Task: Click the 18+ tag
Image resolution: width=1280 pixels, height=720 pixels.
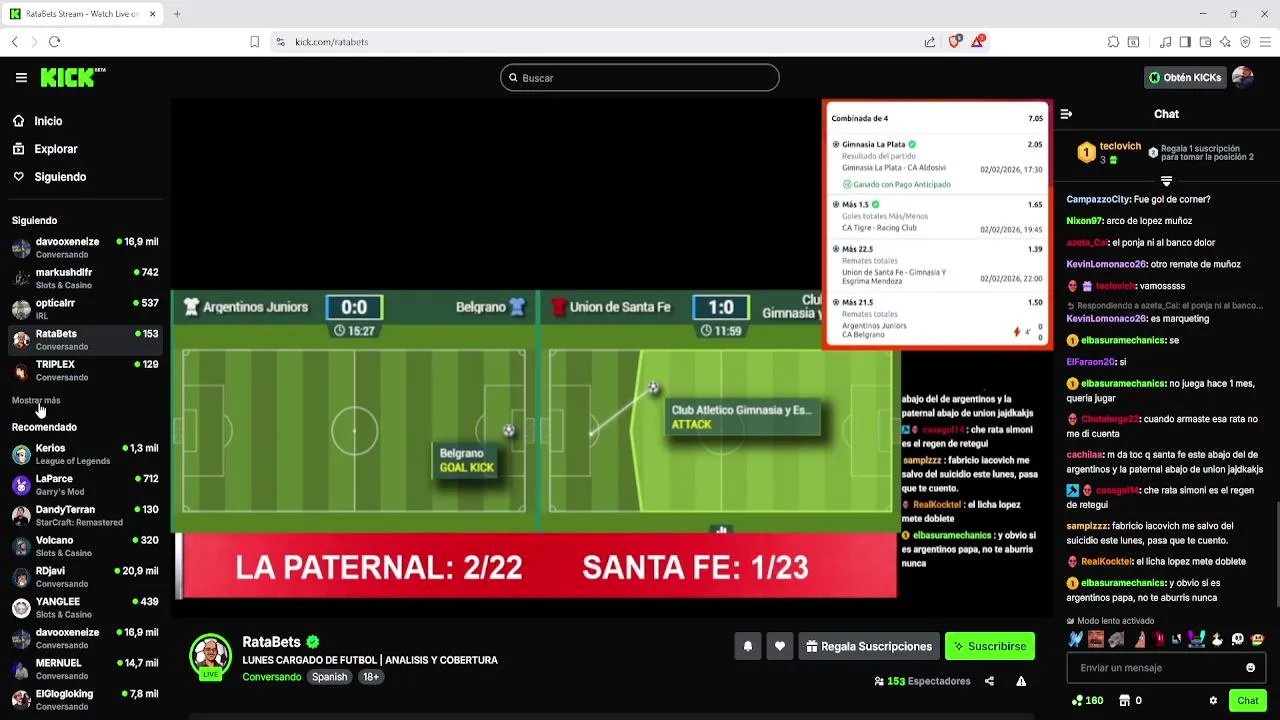Action: click(x=371, y=677)
